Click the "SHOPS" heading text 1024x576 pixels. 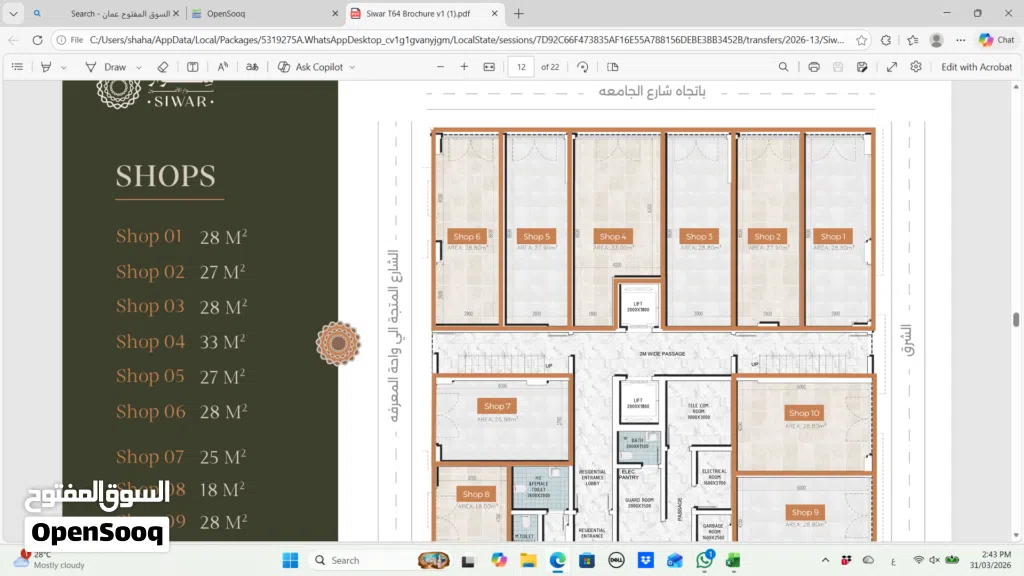click(x=165, y=176)
